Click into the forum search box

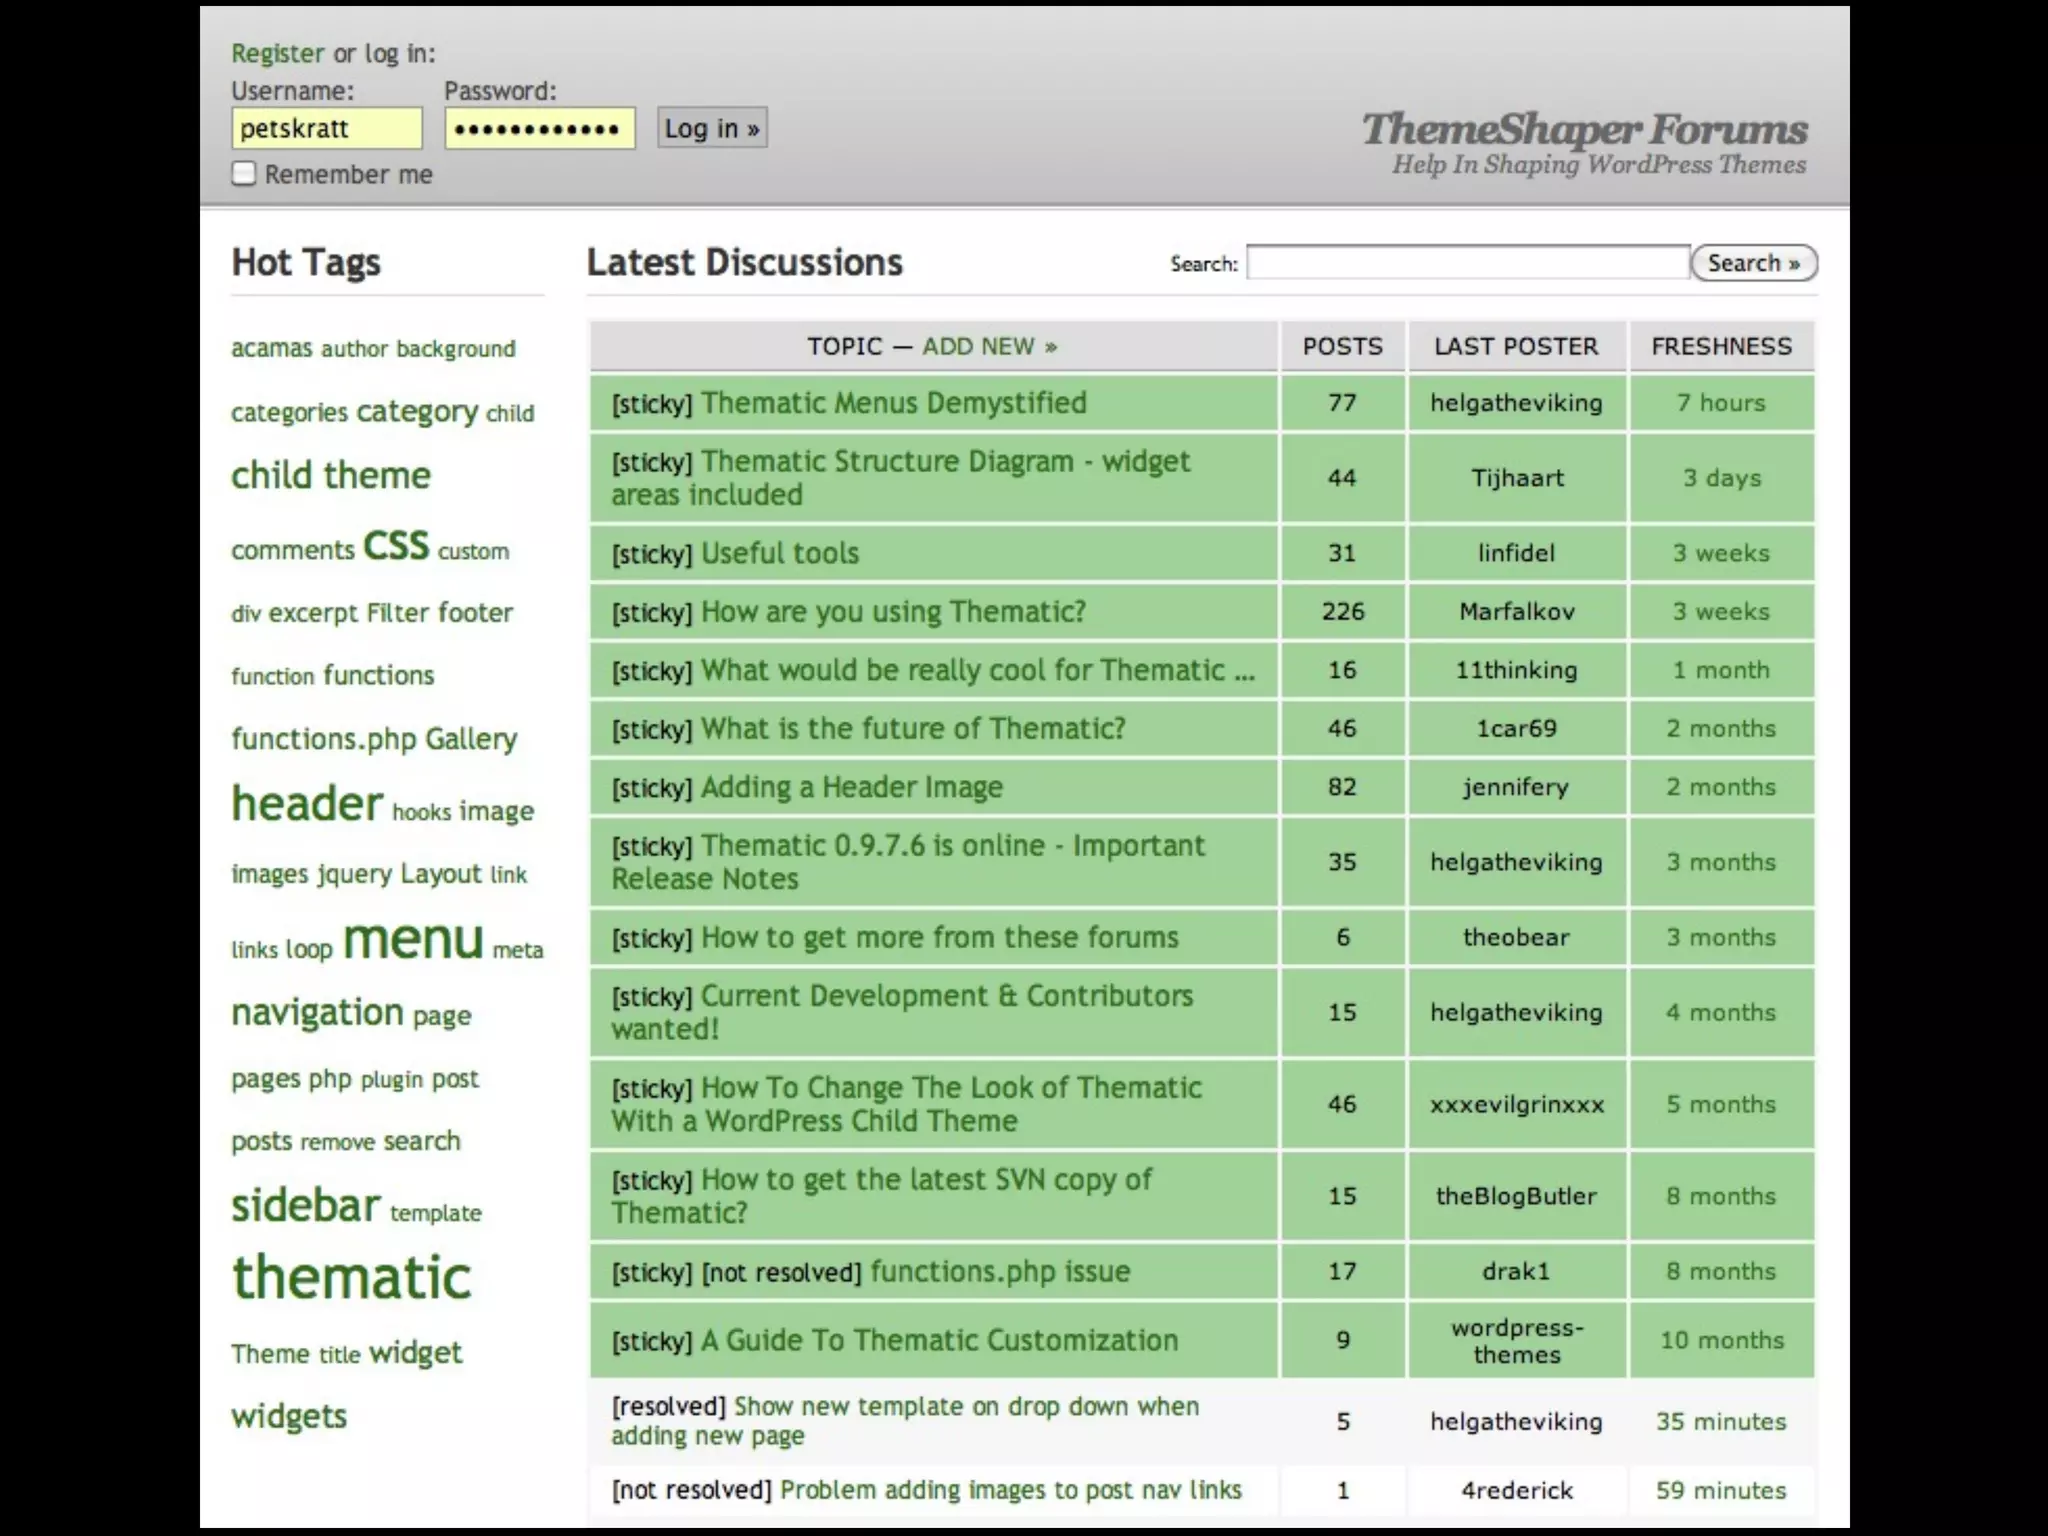pos(1467,263)
